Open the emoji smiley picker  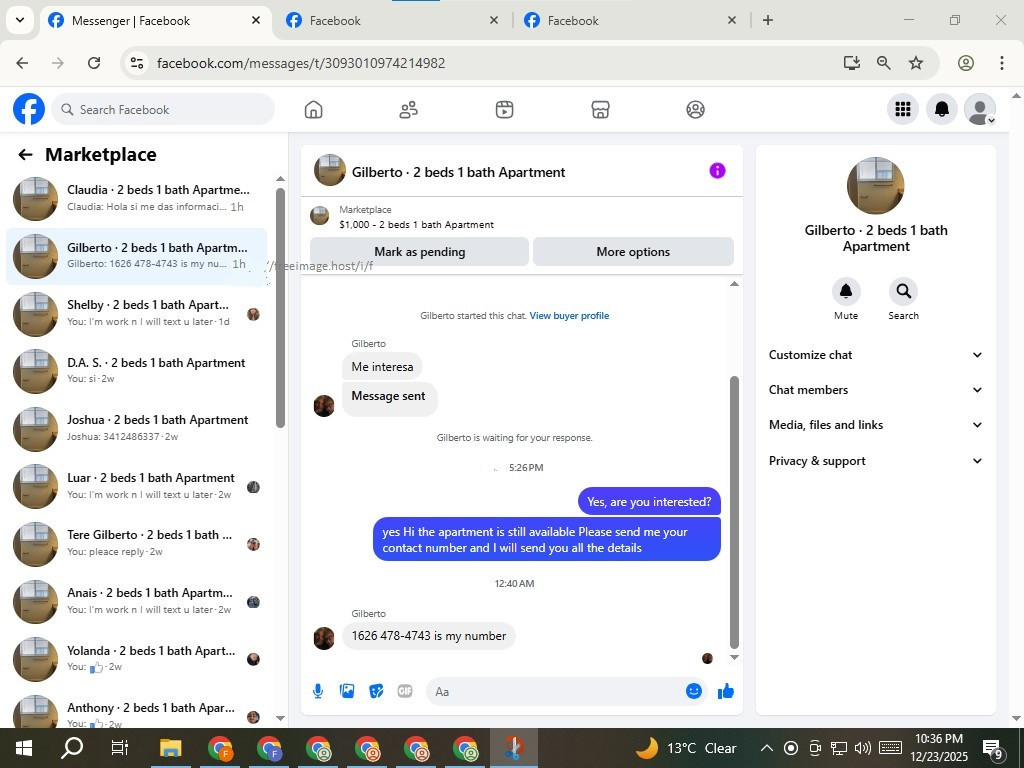[694, 691]
